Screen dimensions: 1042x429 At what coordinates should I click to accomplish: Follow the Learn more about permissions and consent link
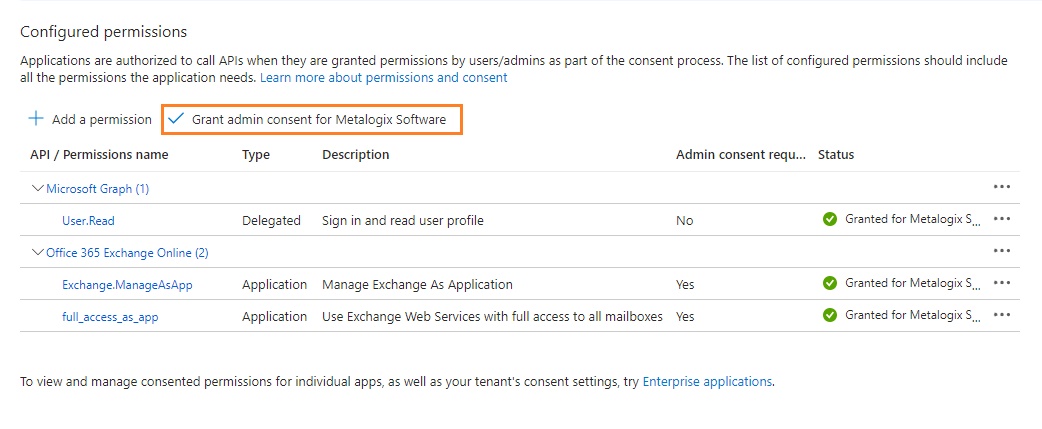point(383,77)
